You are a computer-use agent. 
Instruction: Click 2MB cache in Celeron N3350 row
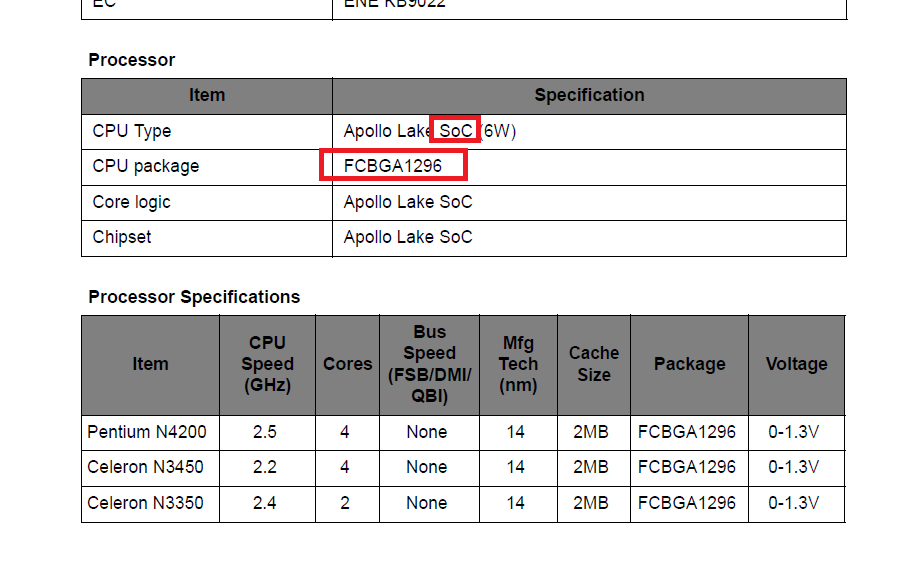(x=591, y=503)
